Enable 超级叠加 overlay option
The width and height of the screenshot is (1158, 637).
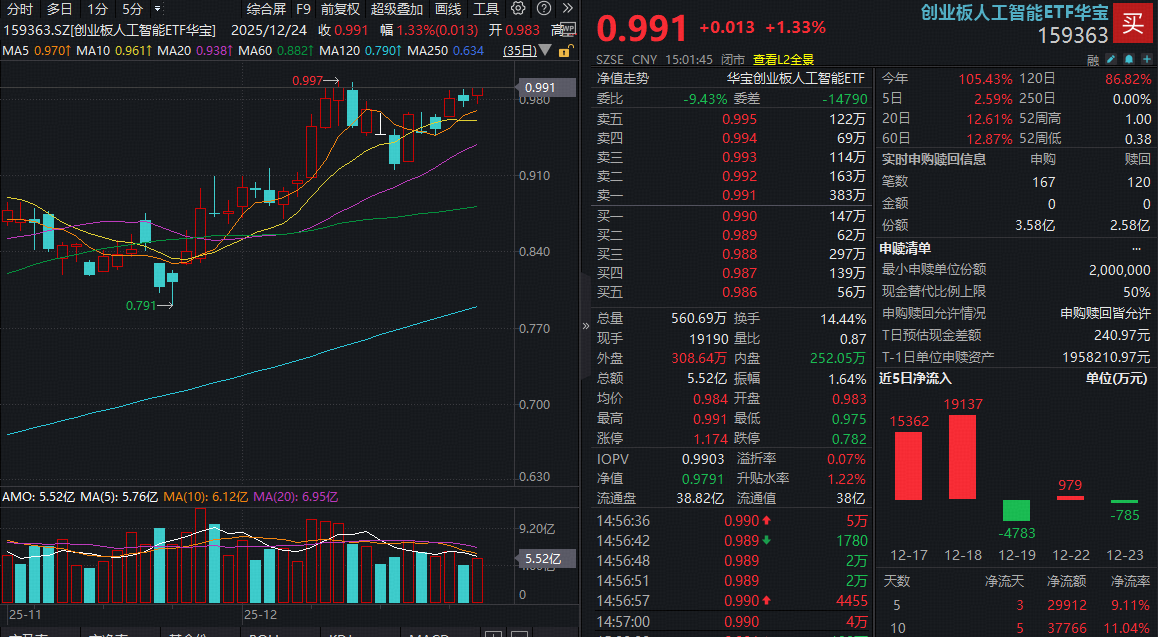point(396,9)
